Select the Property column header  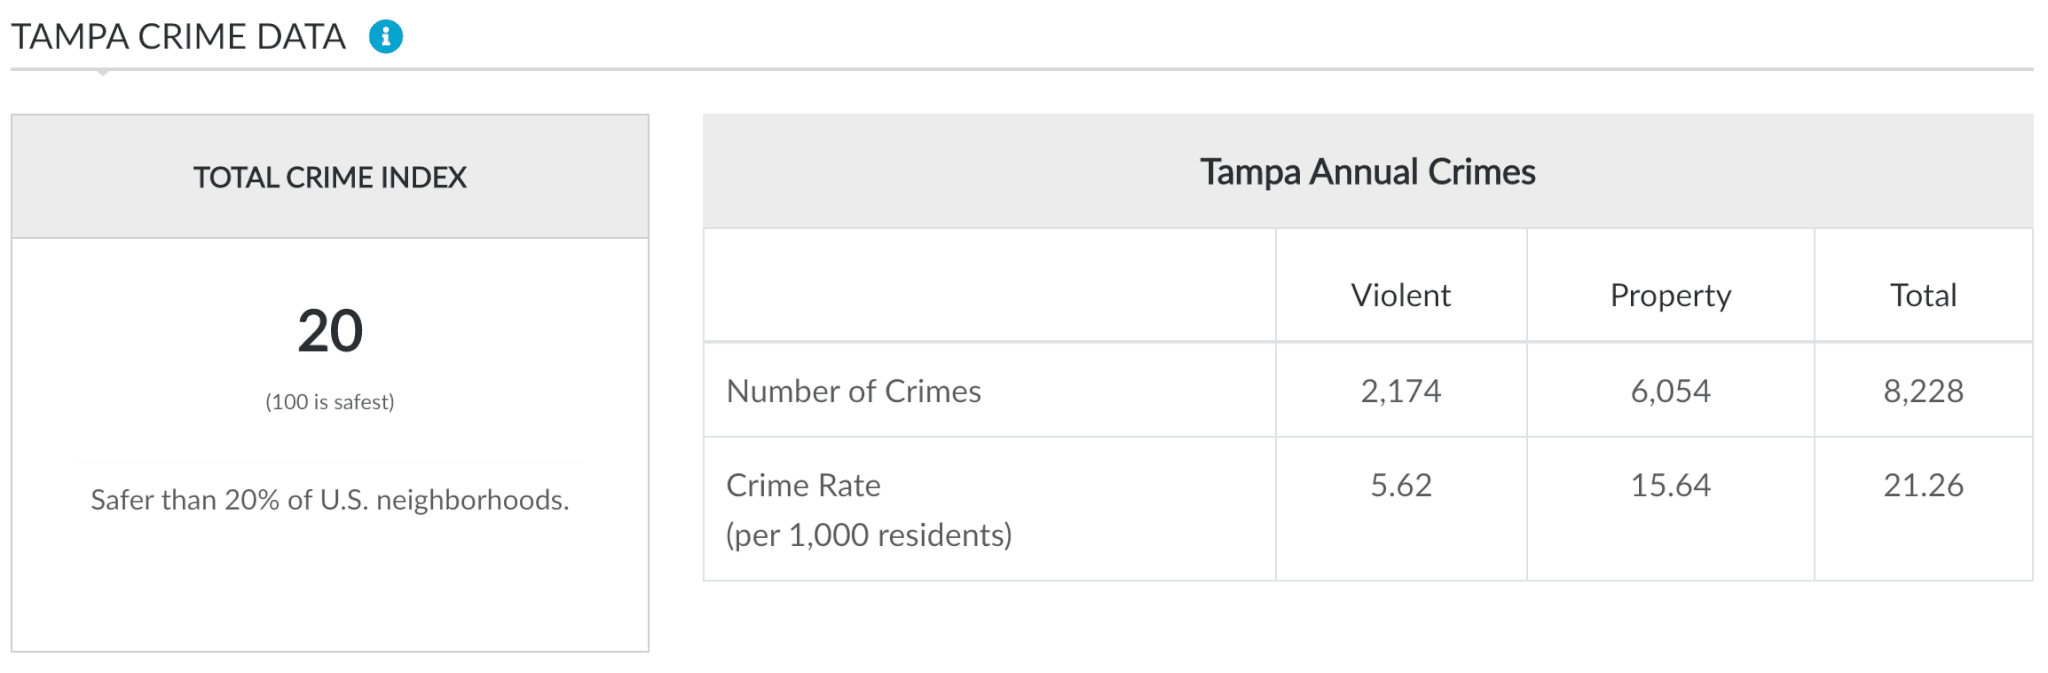(x=1670, y=296)
